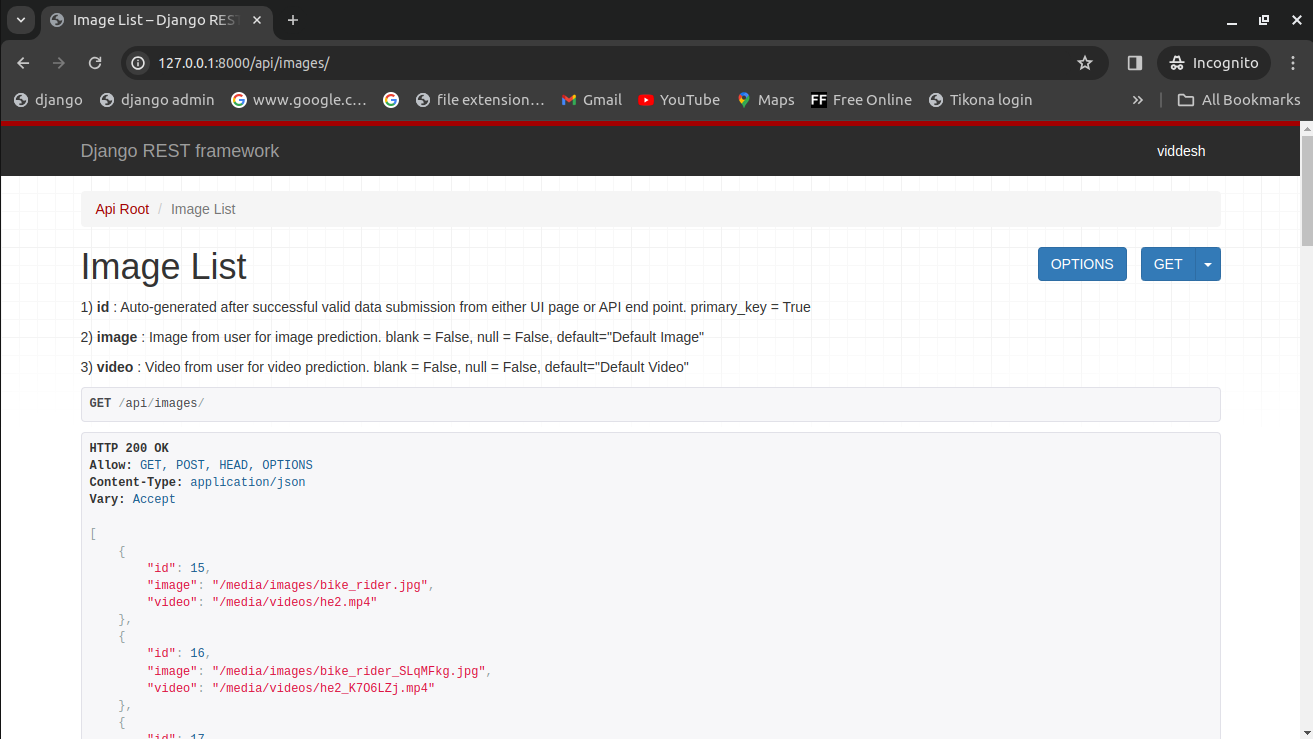
Task: Open the YouTube bookmark
Action: click(x=679, y=100)
